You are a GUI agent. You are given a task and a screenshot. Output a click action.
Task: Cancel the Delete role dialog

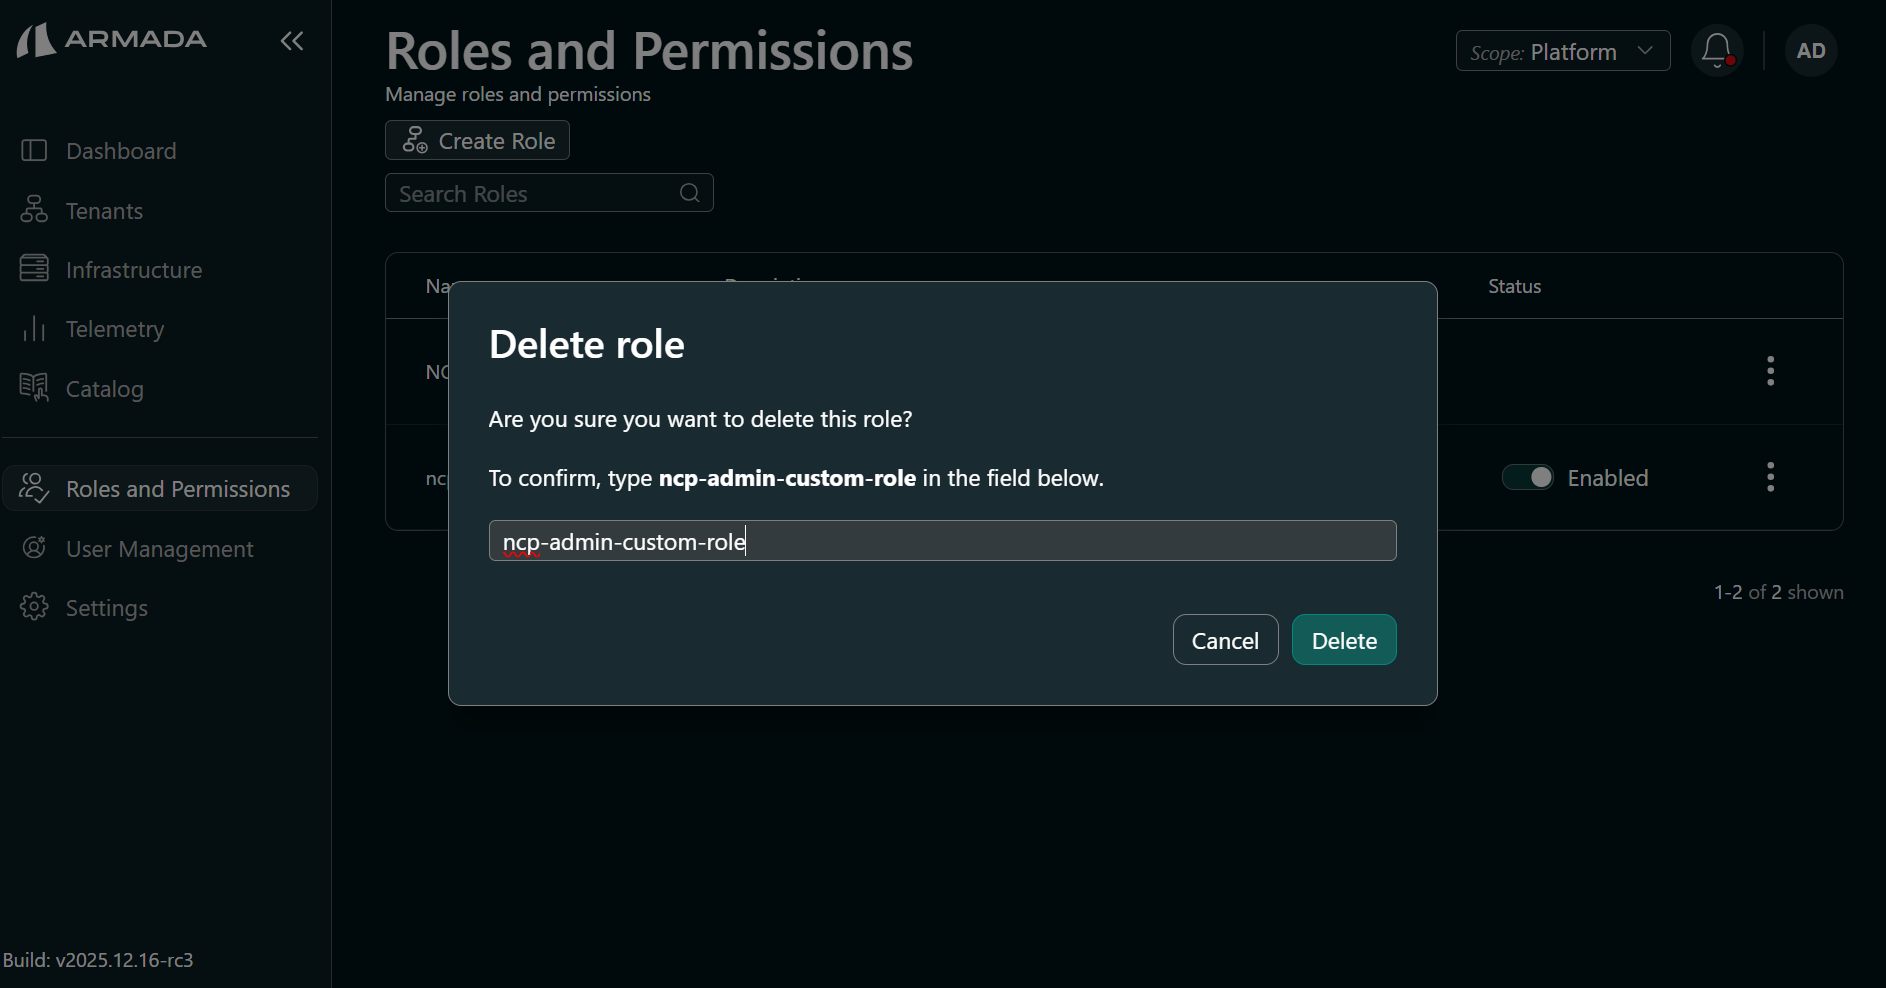pyautogui.click(x=1225, y=640)
